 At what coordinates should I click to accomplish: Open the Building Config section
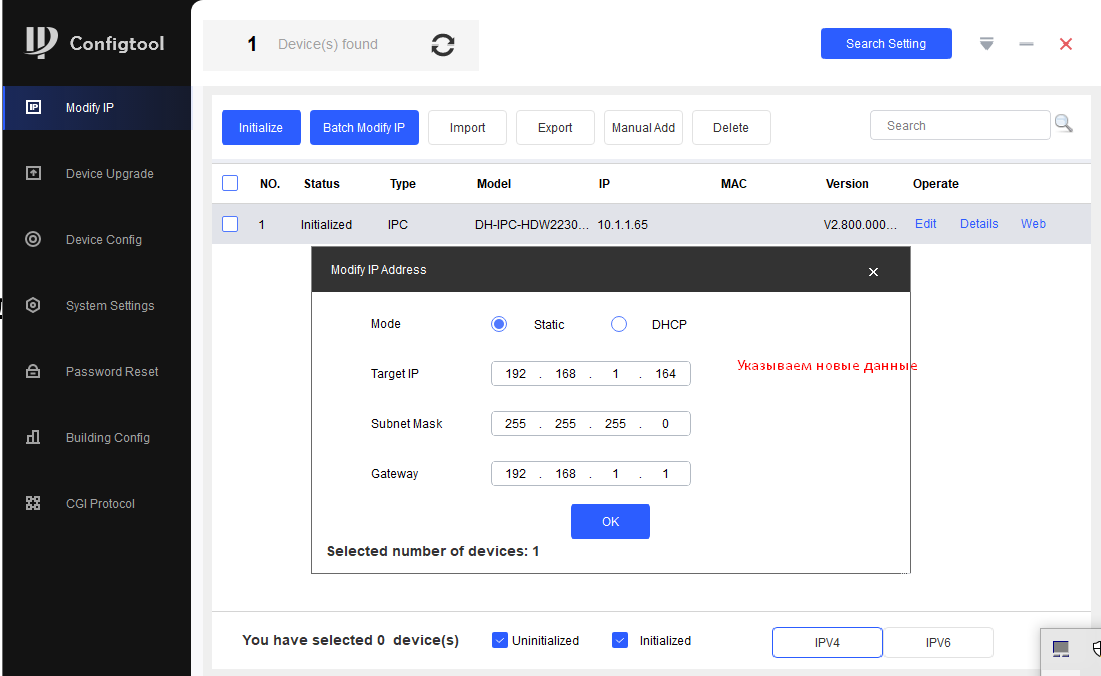point(97,437)
